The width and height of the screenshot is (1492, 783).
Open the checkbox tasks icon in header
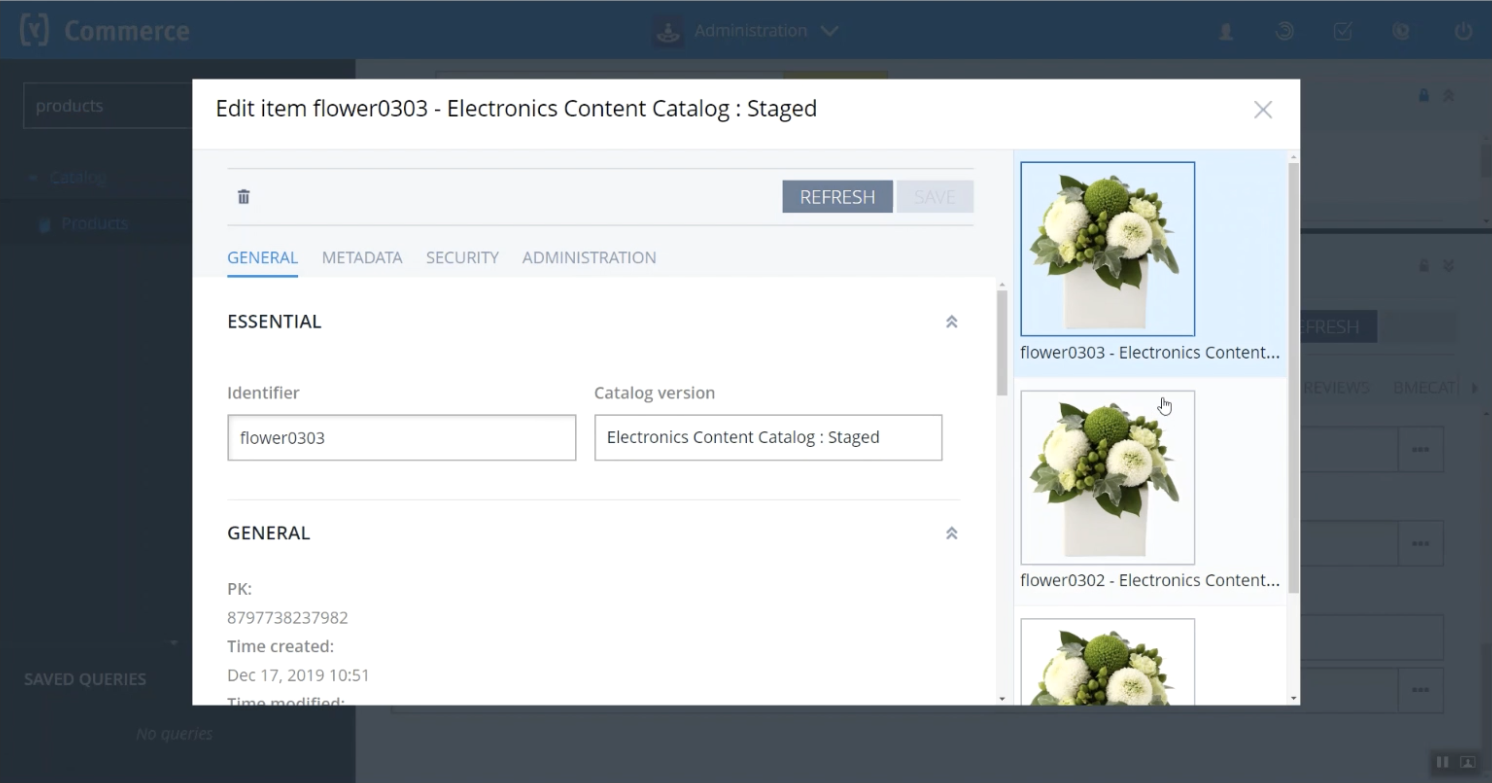coord(1343,32)
